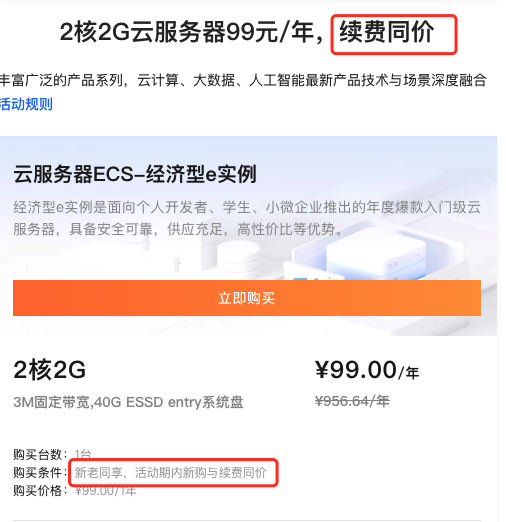Click the 3M固定带宽,40G ESSD entry系统盘 text

tap(128, 402)
